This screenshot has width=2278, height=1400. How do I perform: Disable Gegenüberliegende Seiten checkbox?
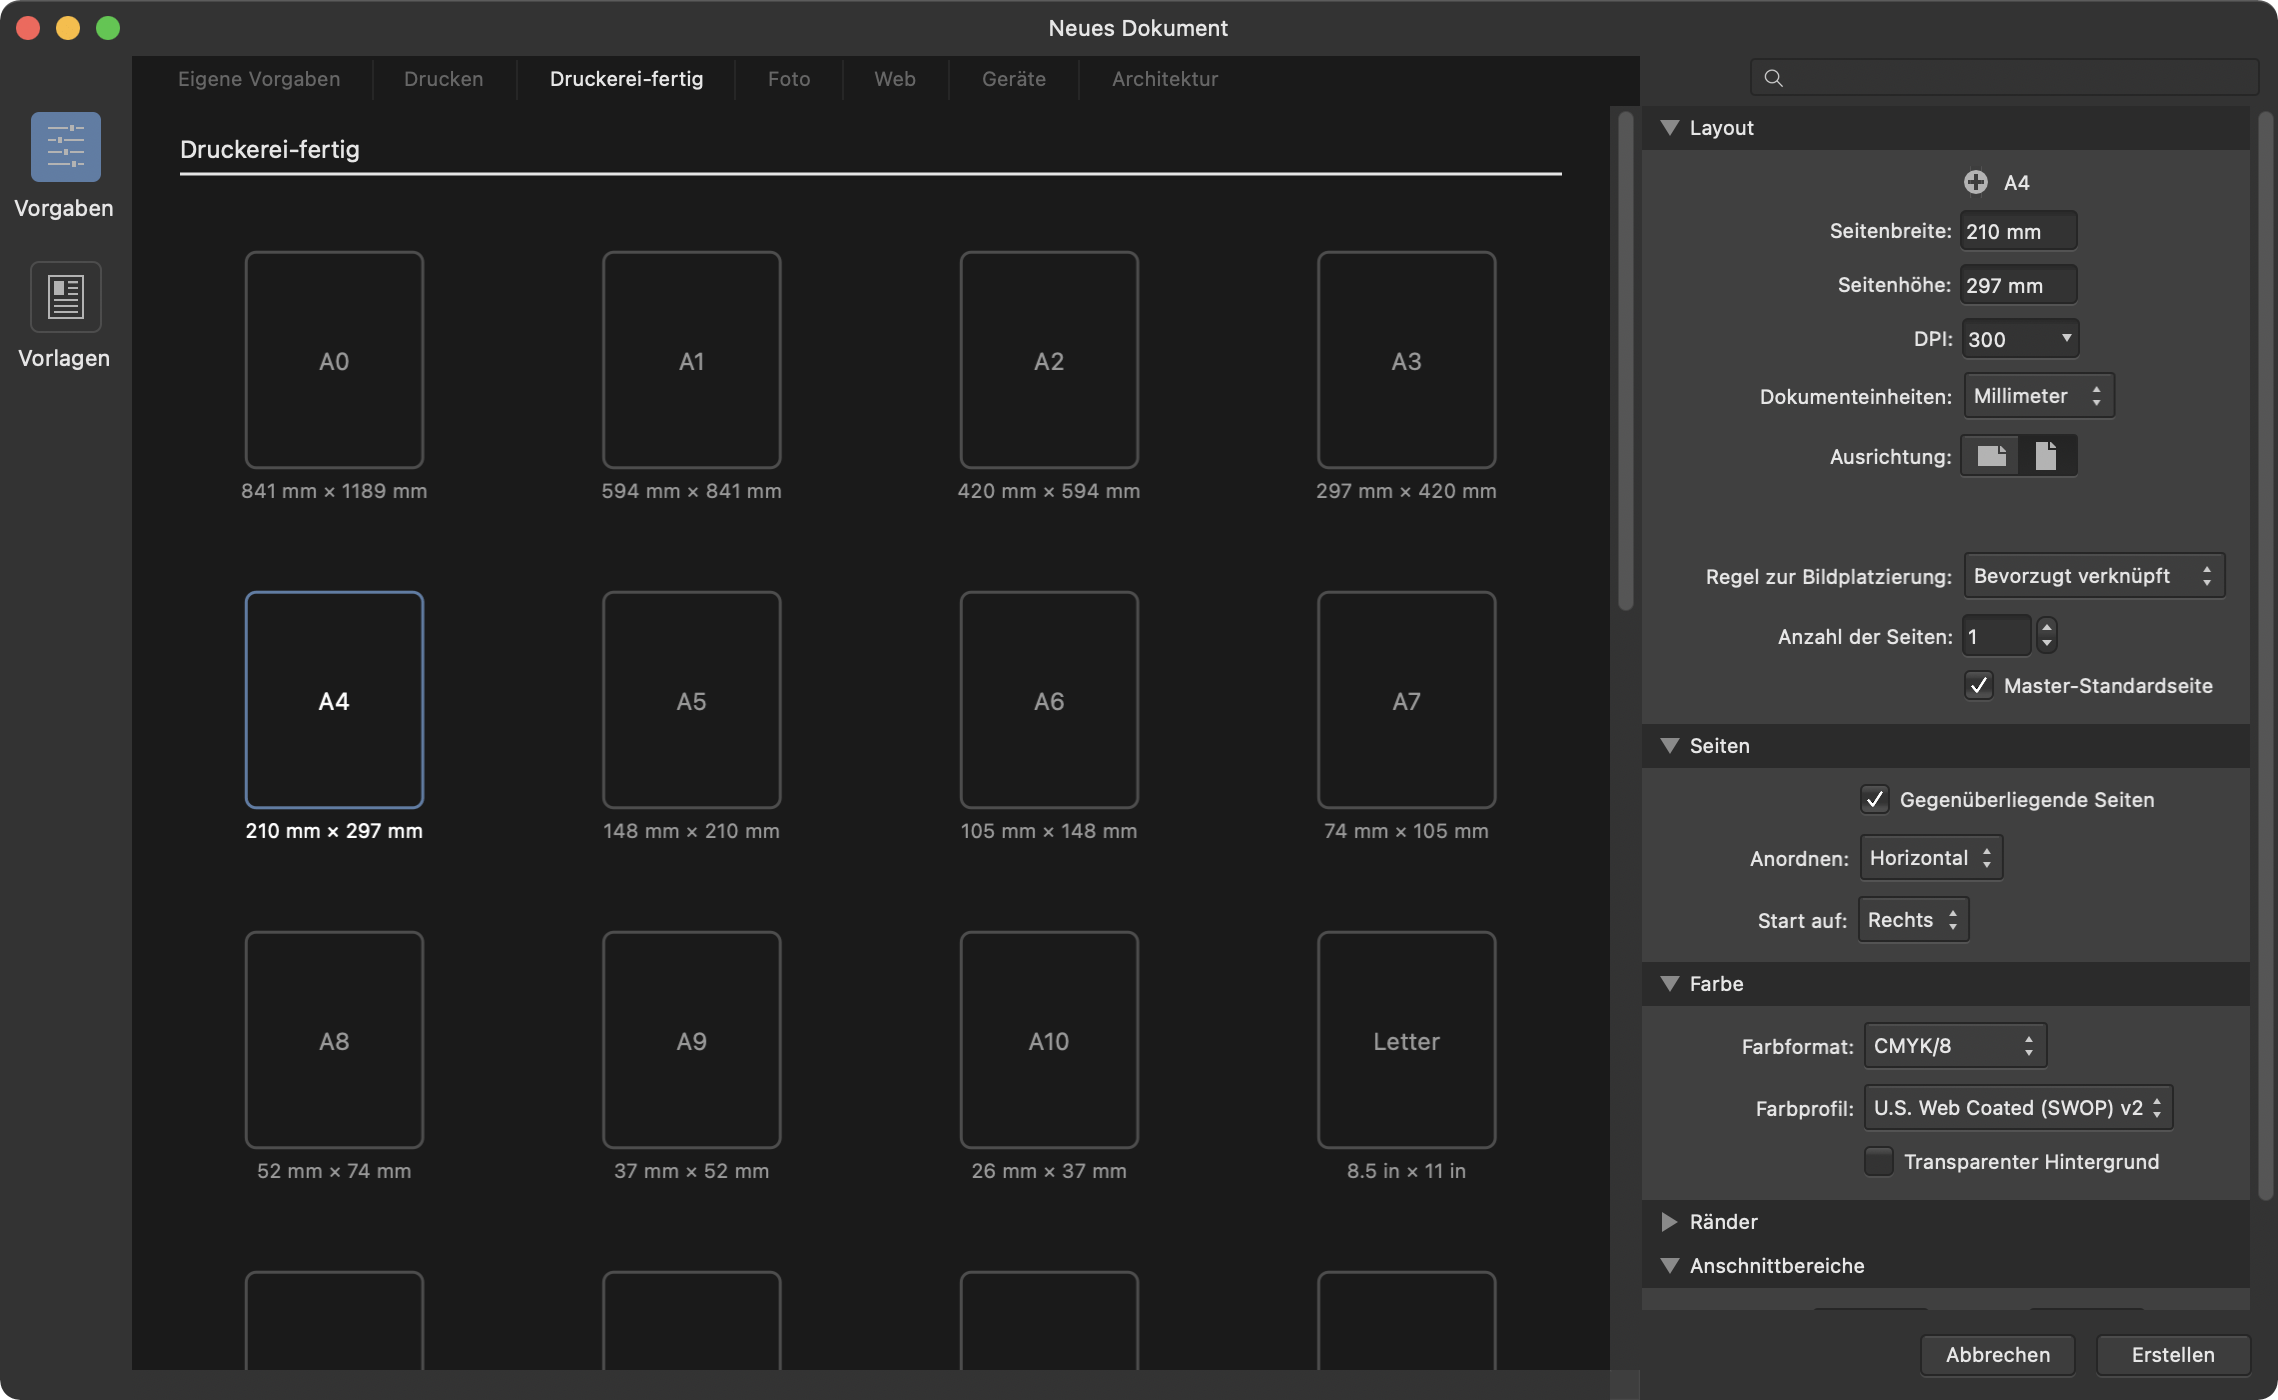1874,800
